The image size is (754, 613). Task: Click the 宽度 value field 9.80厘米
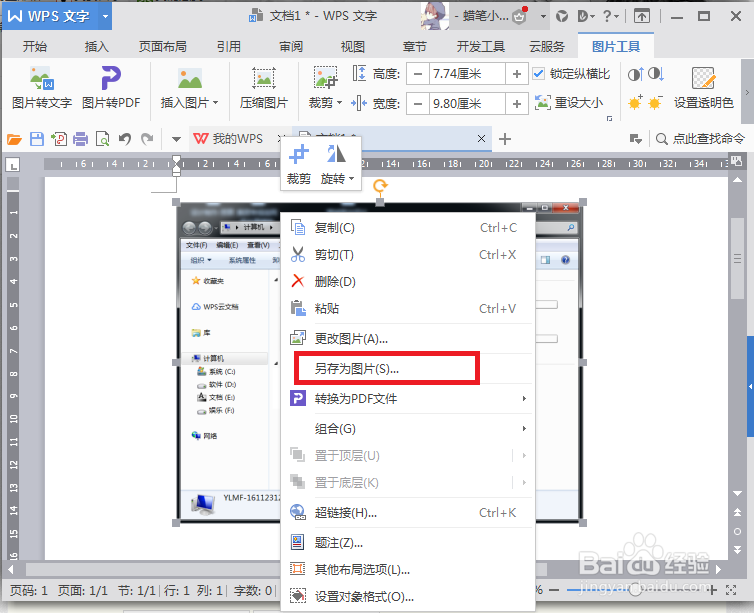pyautogui.click(x=467, y=103)
